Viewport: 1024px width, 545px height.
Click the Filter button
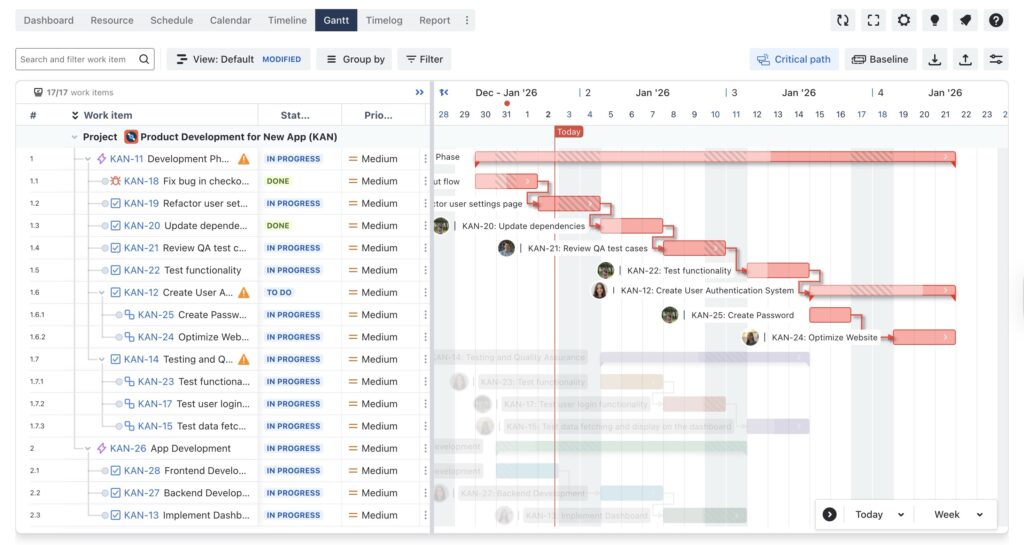(x=424, y=59)
